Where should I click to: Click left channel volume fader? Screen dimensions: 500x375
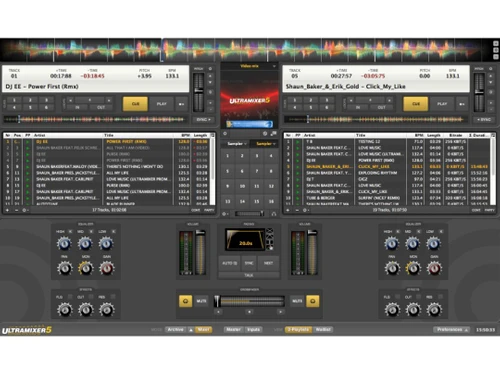[x=200, y=251]
